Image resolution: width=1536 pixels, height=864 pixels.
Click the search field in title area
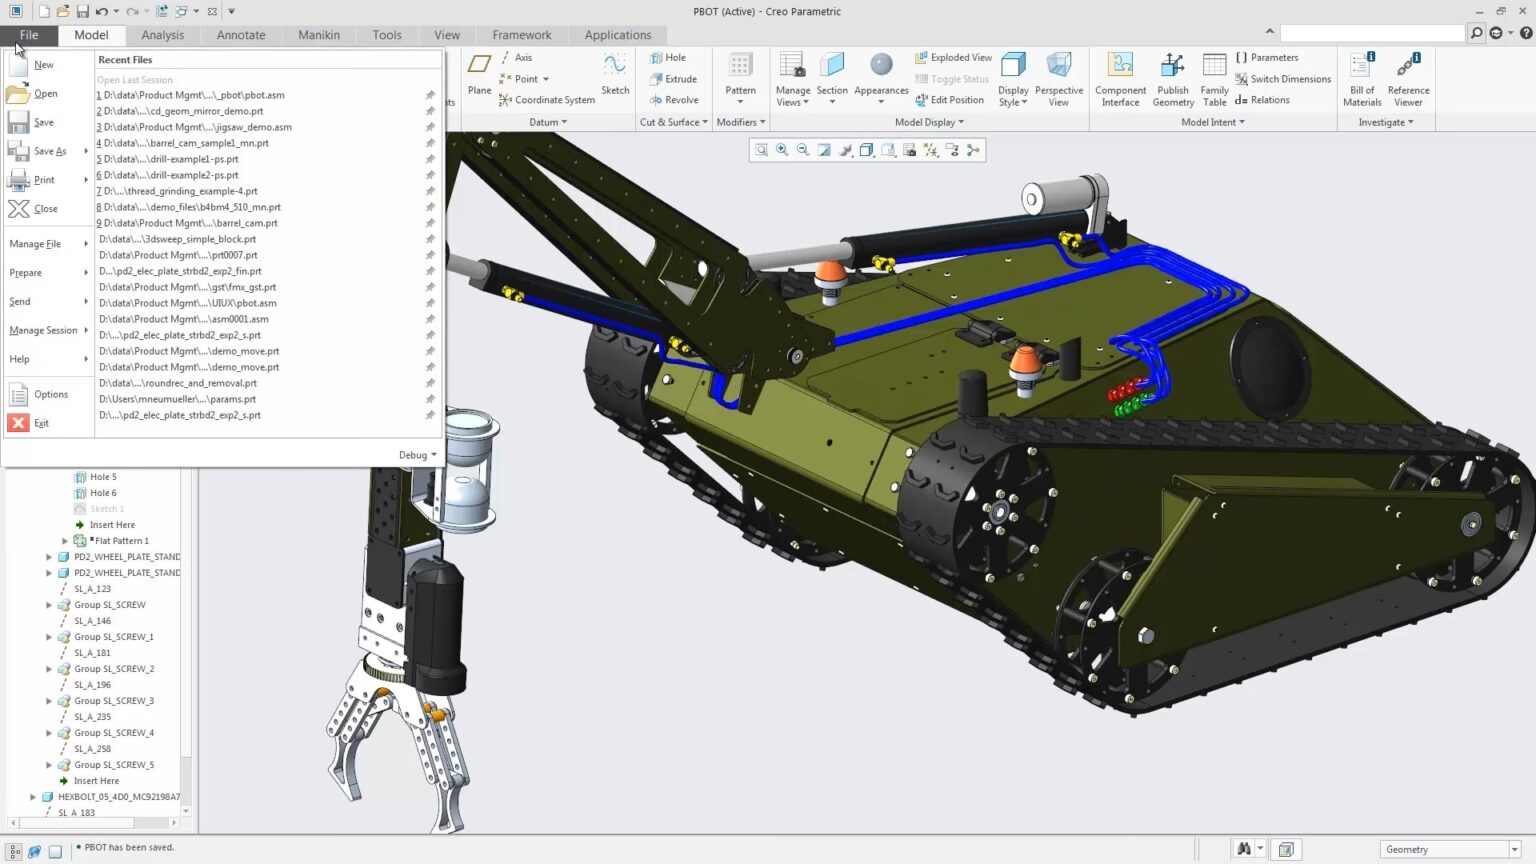pos(1371,33)
